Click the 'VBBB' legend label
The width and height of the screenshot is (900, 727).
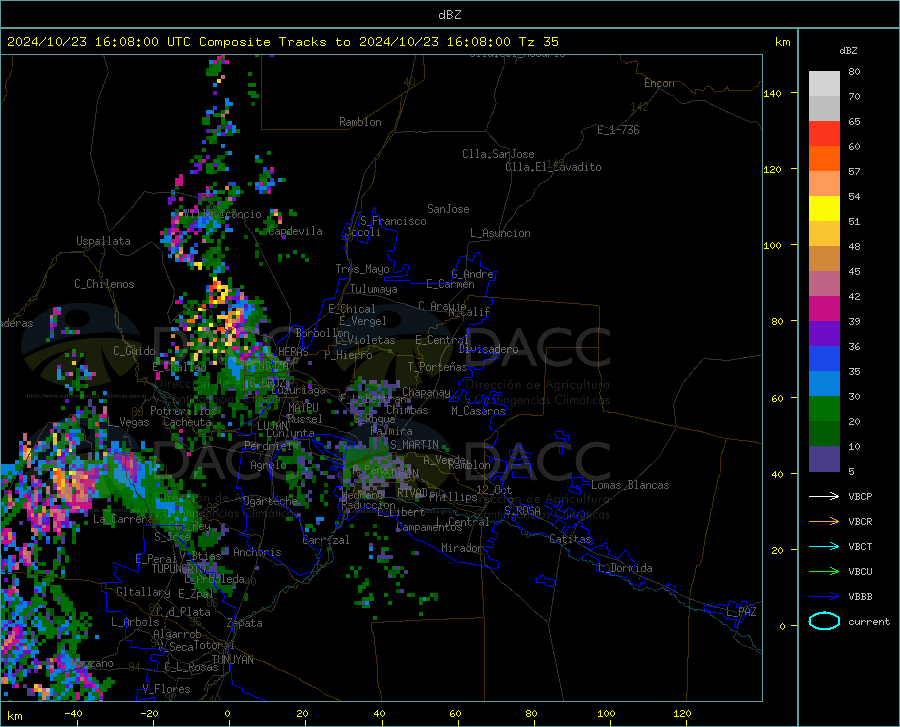pos(860,597)
